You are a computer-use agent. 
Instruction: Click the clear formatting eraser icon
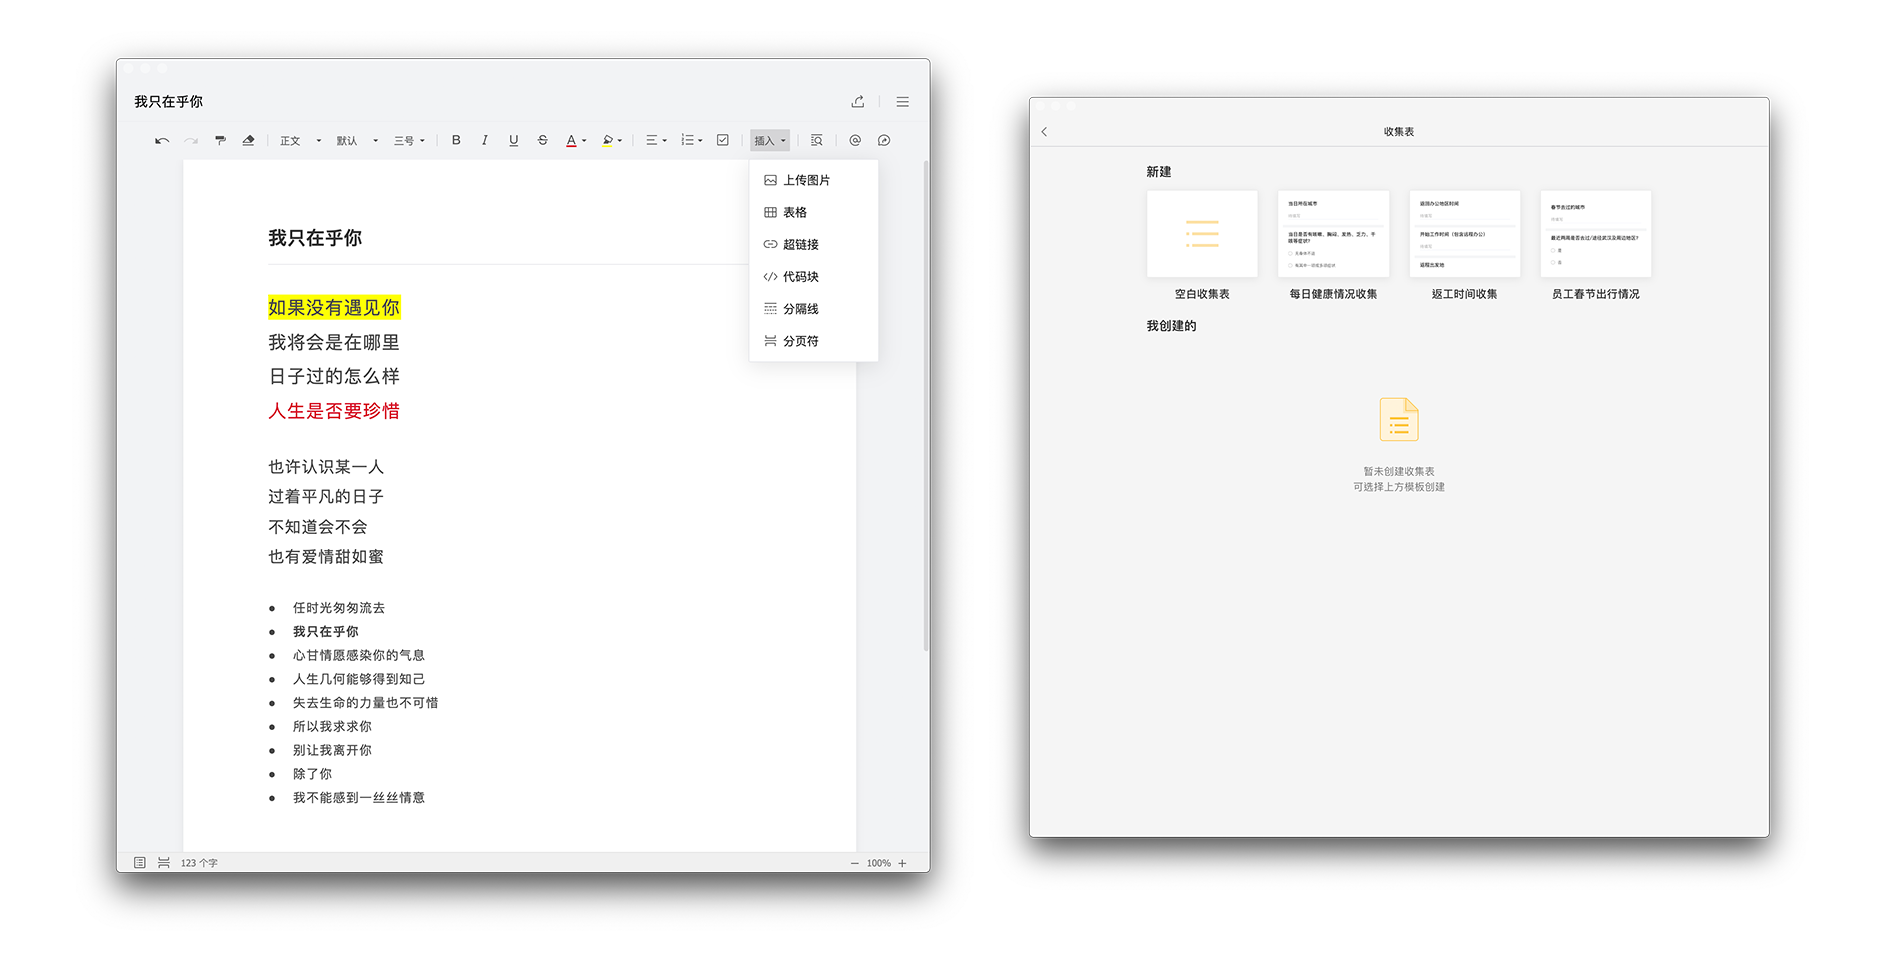click(248, 141)
